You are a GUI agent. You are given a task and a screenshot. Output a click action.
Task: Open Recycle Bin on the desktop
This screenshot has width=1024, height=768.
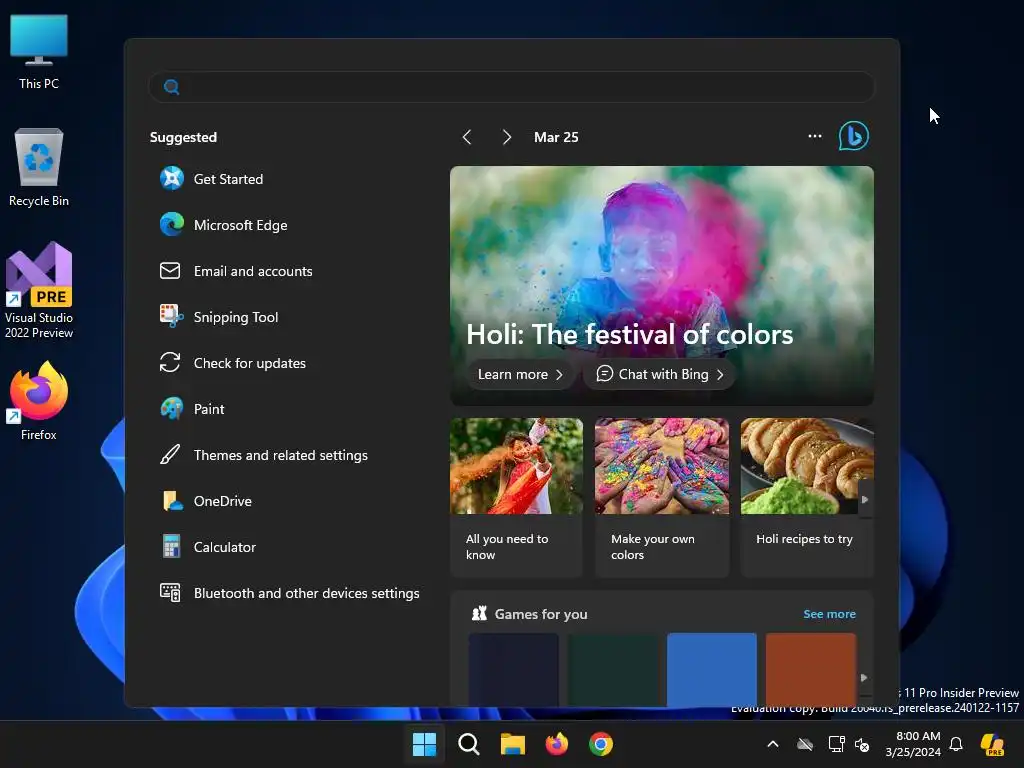click(39, 168)
